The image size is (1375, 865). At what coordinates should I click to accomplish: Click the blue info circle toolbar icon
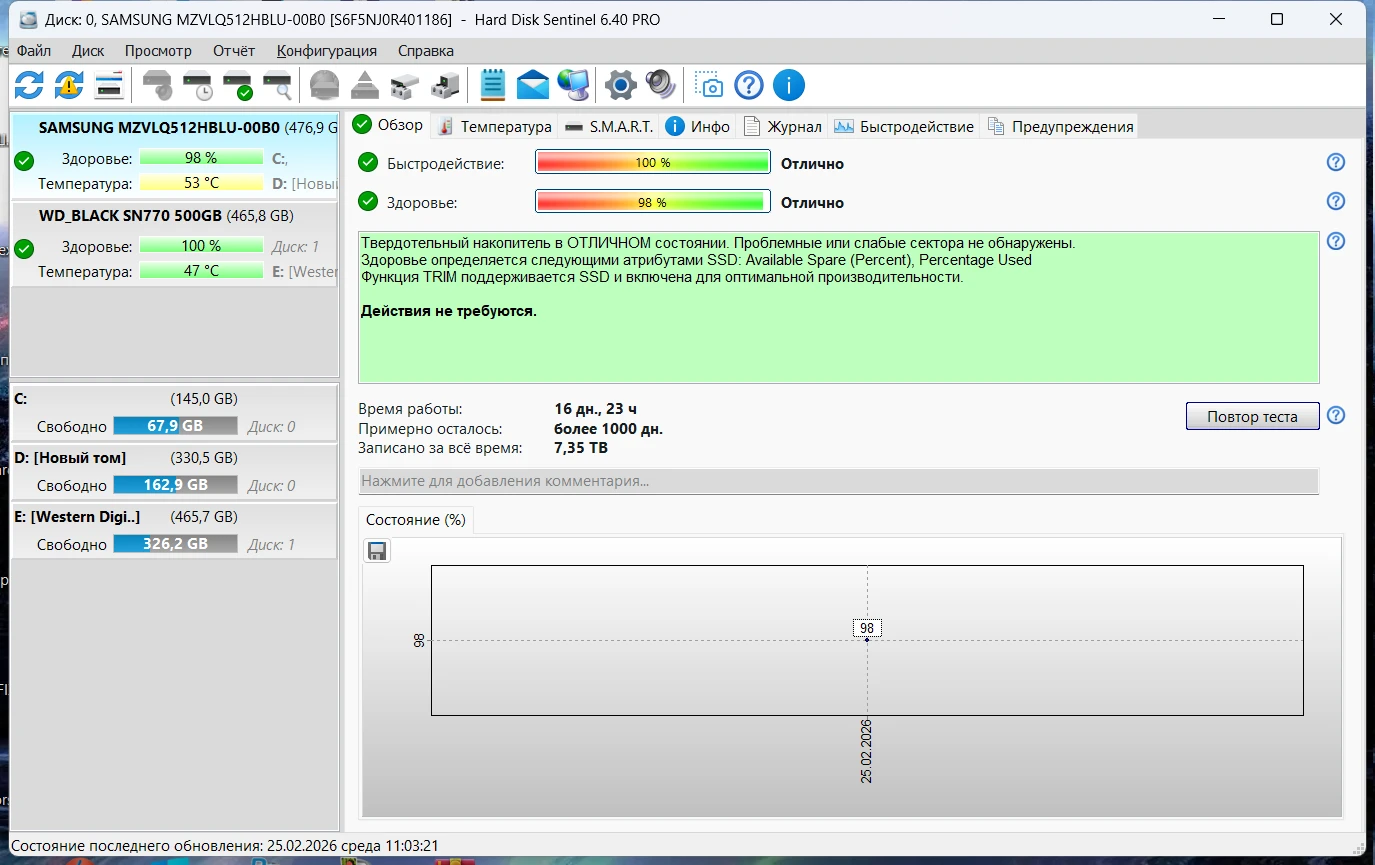pyautogui.click(x=788, y=85)
